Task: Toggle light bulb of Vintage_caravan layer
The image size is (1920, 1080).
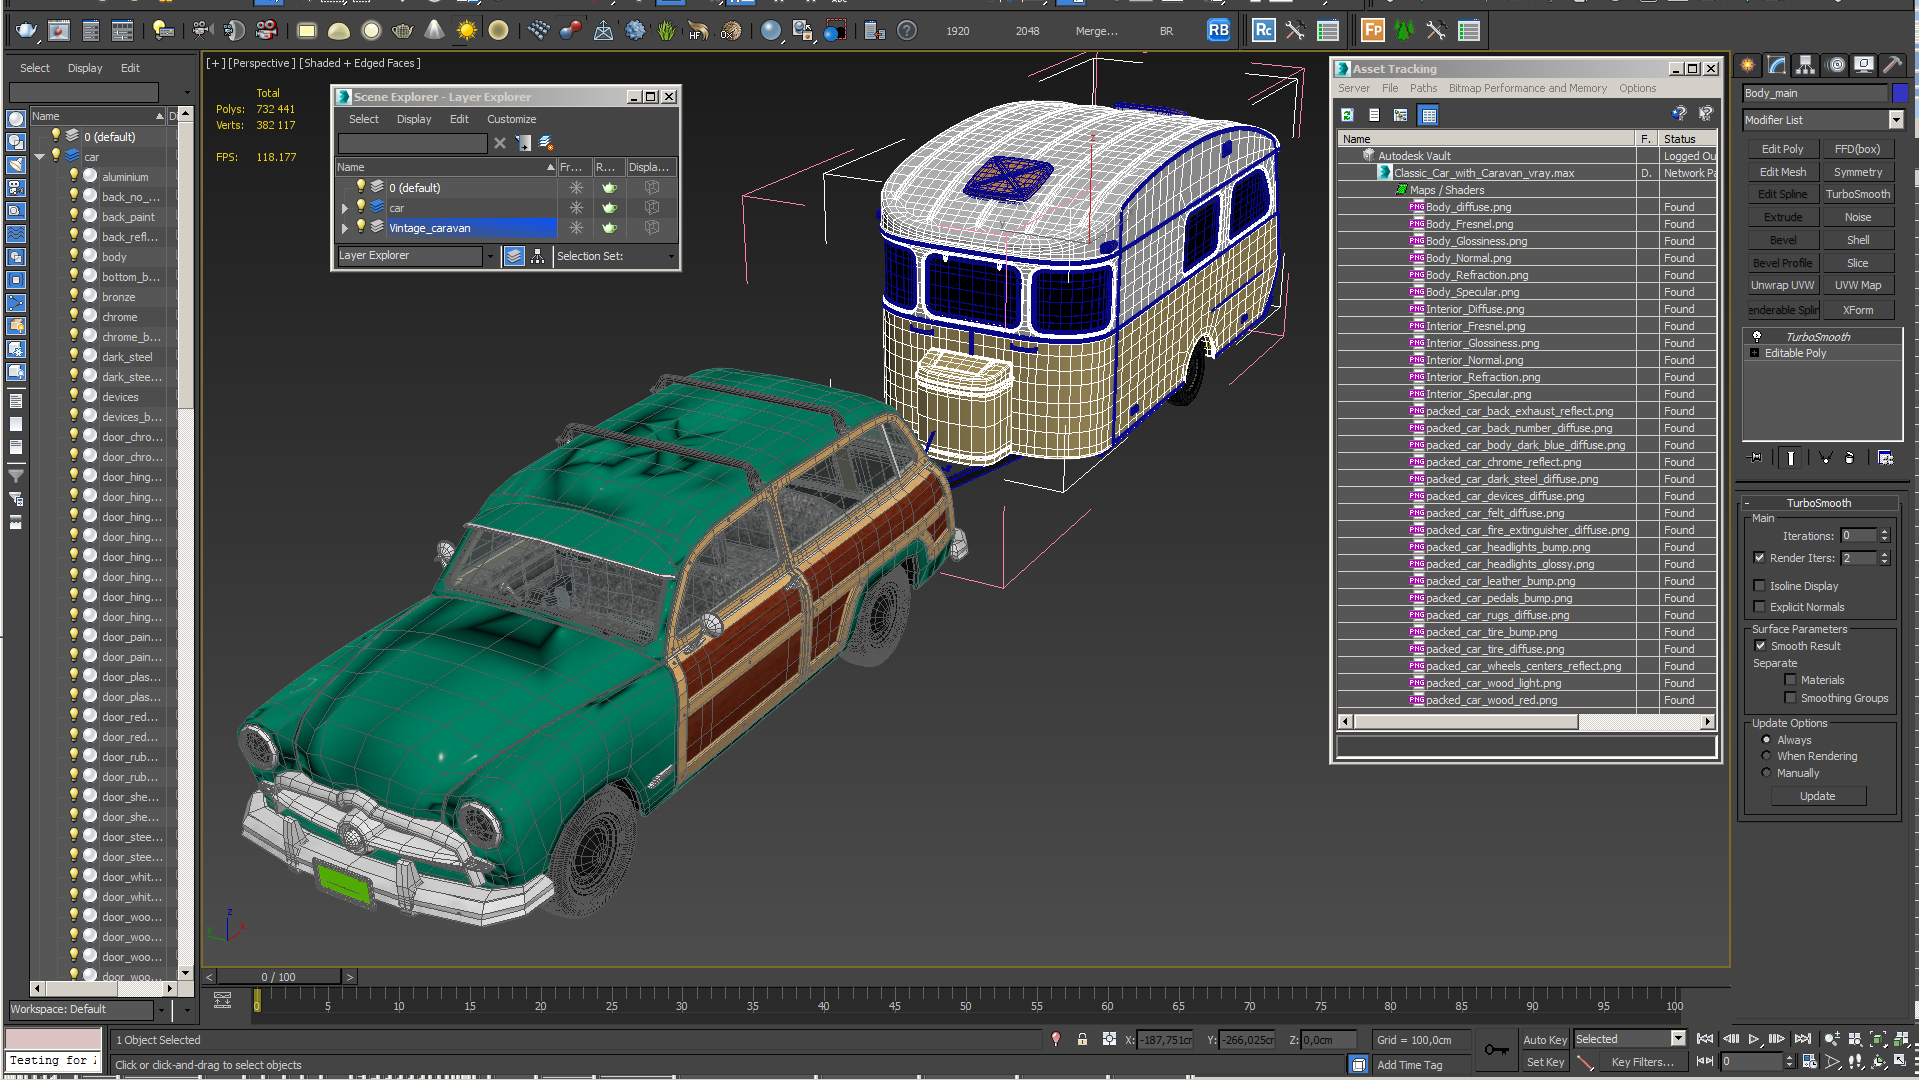Action: [x=361, y=227]
